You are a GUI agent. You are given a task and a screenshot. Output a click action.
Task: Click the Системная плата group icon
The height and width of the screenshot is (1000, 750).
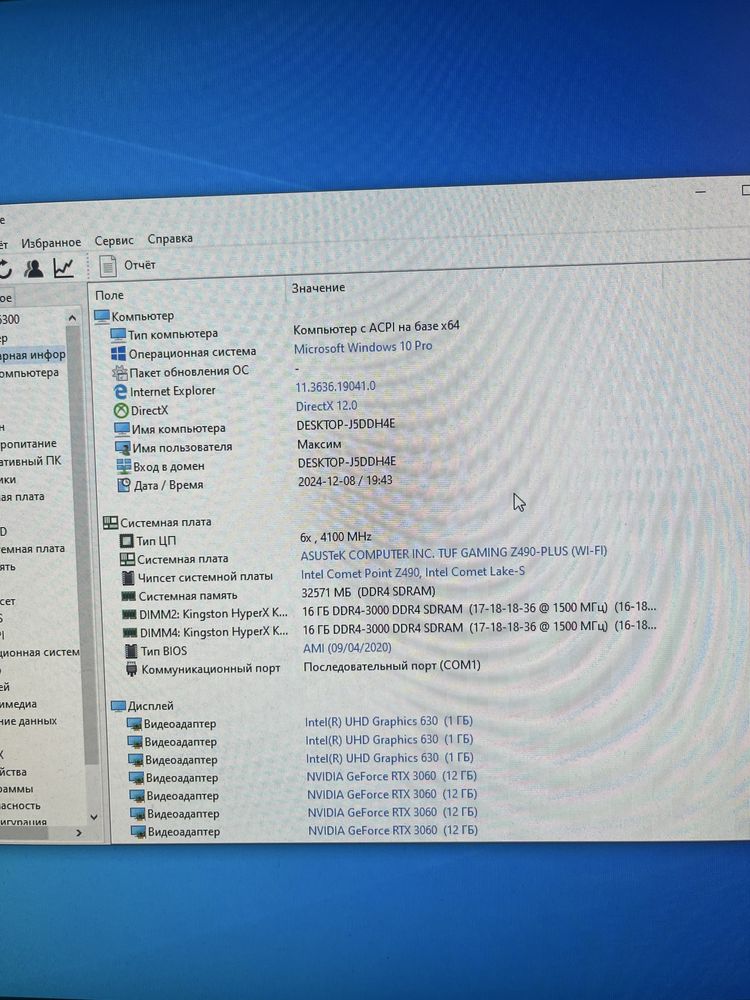(110, 523)
